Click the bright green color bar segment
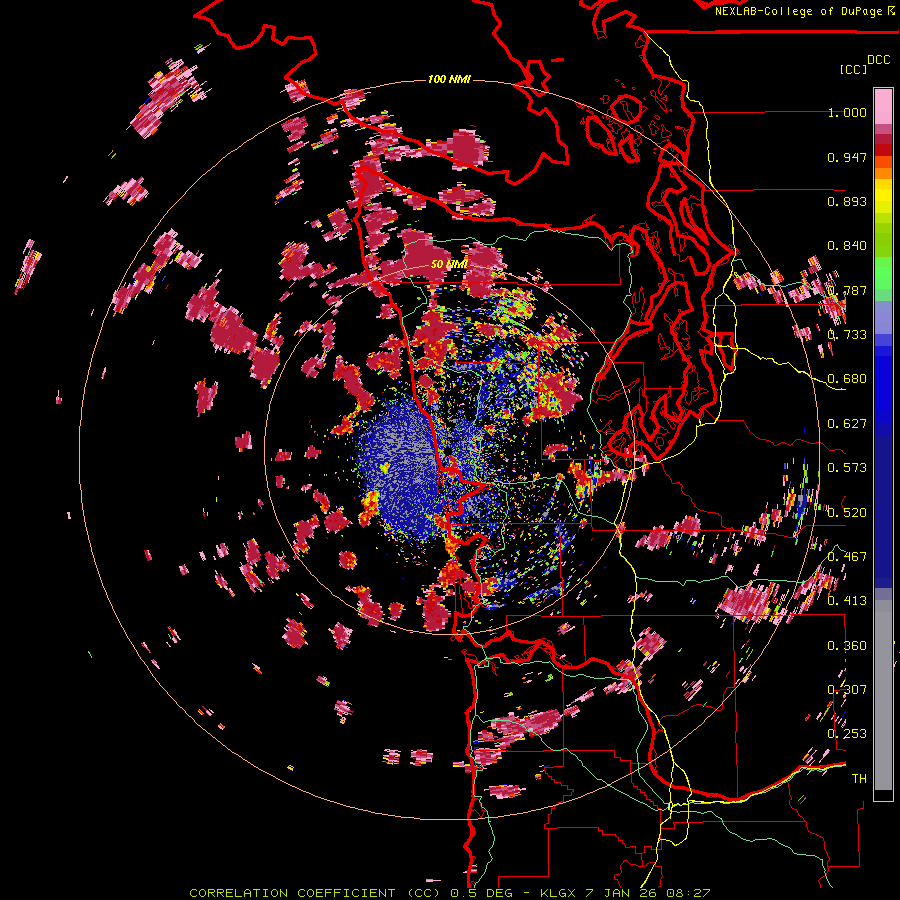 [x=883, y=273]
